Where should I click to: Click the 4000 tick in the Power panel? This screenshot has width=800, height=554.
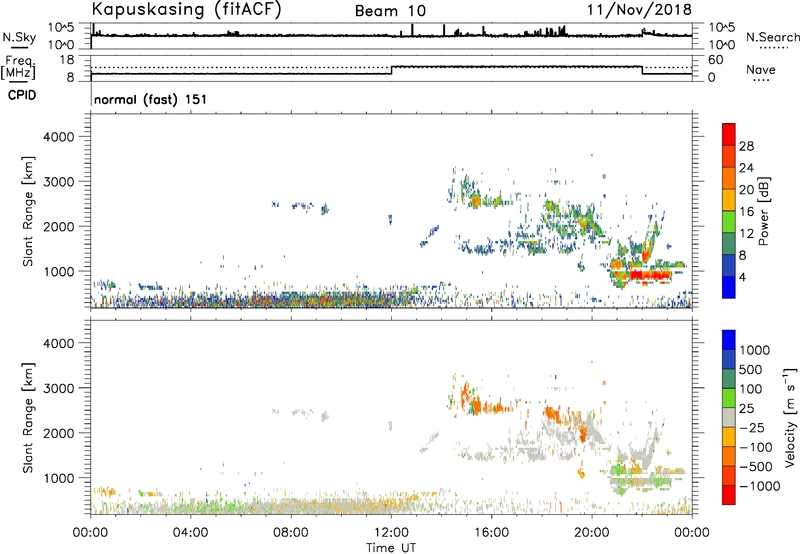(x=58, y=137)
